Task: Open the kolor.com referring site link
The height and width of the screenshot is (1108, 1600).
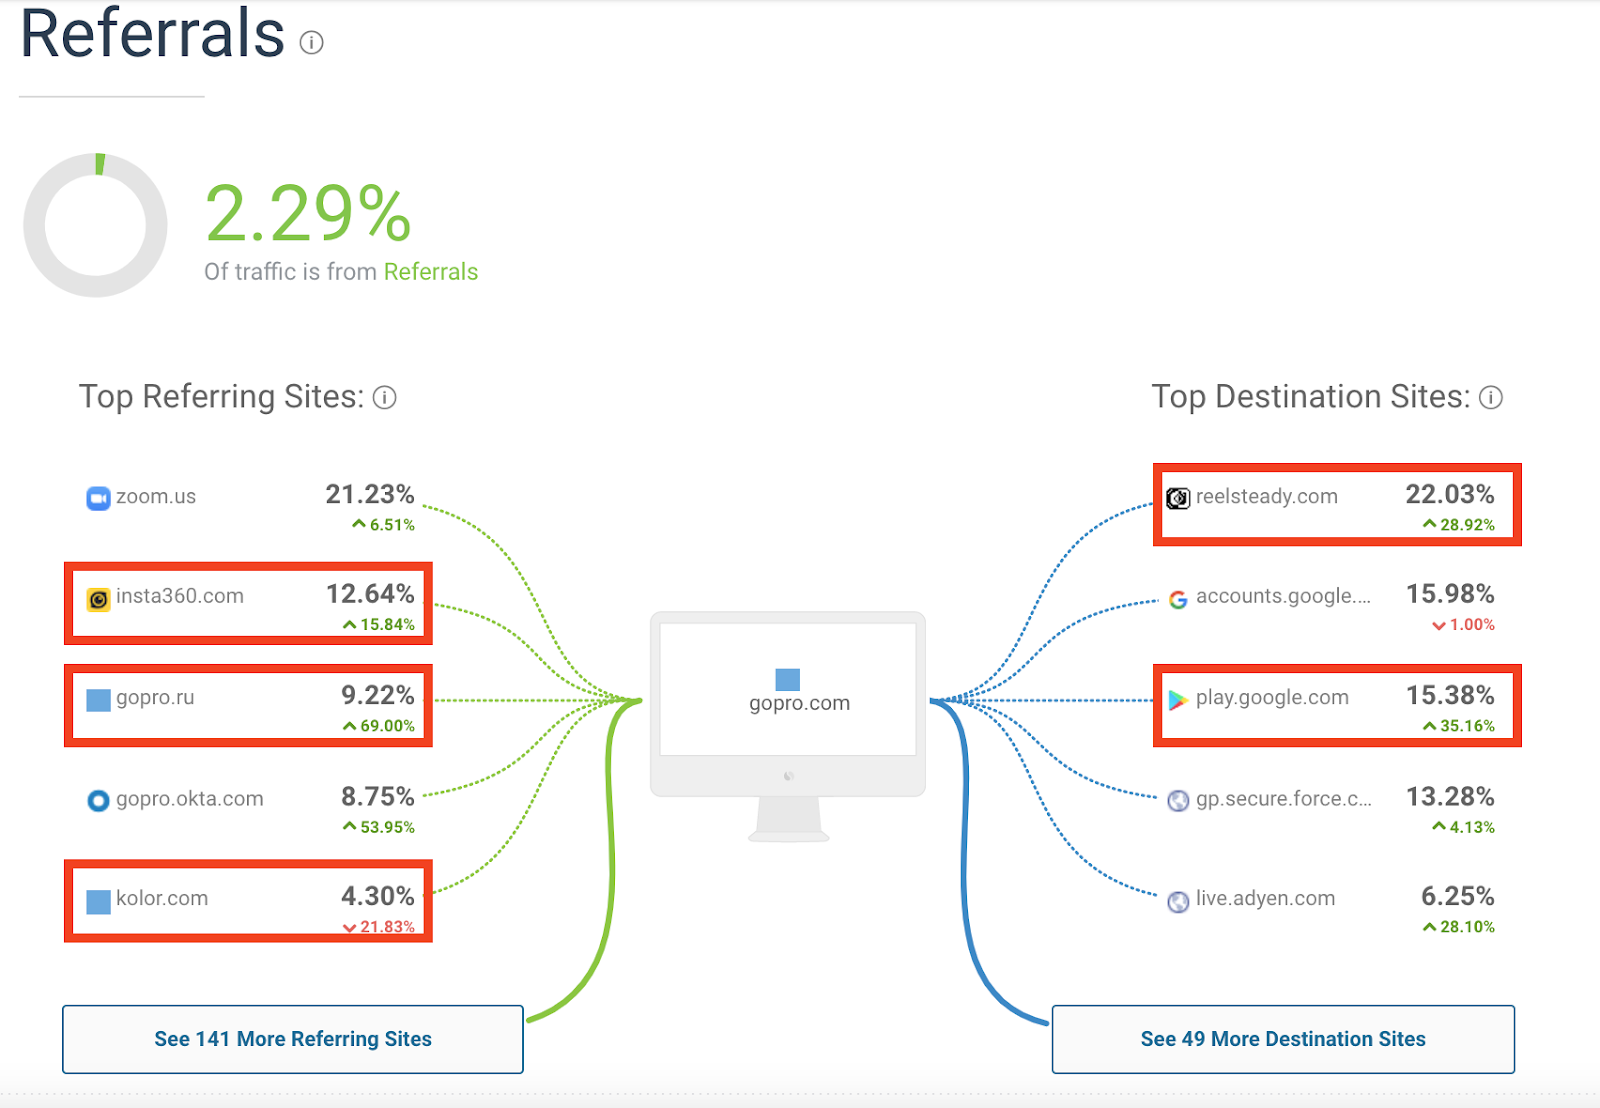Action: pos(162,898)
